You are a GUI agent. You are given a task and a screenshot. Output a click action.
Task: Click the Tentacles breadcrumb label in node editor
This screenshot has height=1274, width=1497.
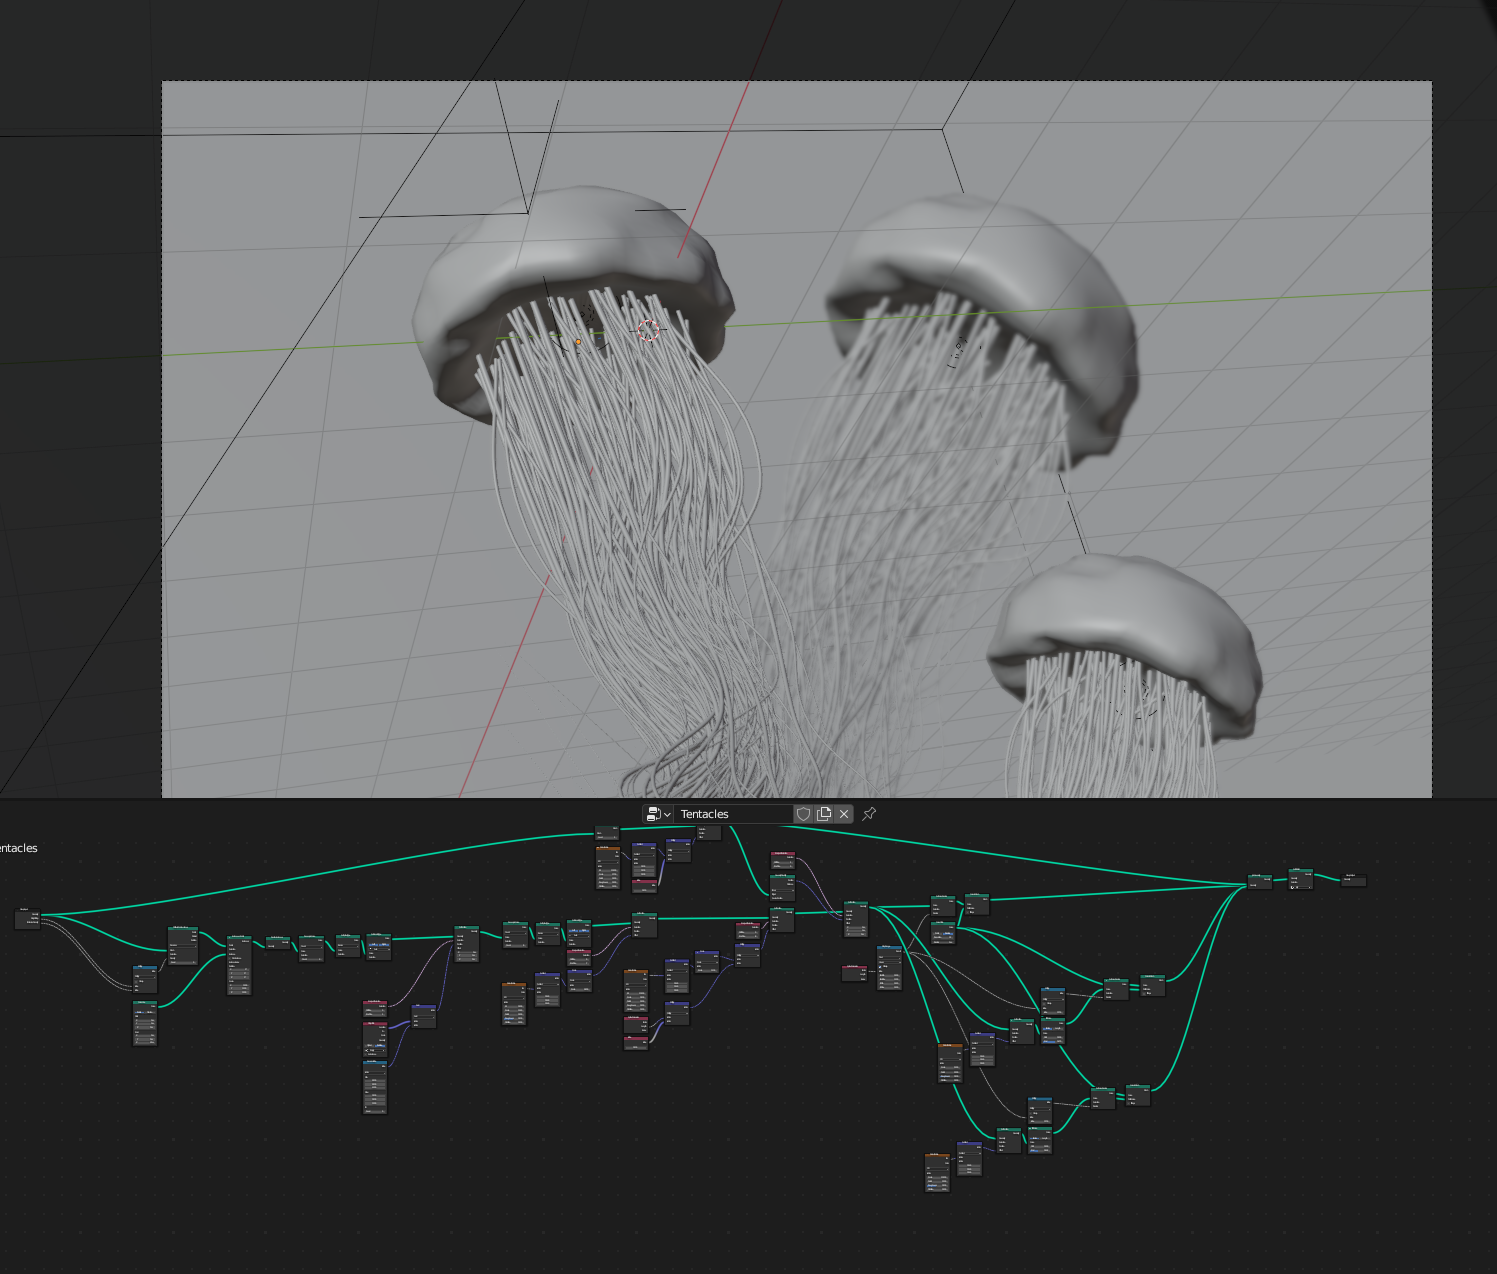click(x=18, y=848)
